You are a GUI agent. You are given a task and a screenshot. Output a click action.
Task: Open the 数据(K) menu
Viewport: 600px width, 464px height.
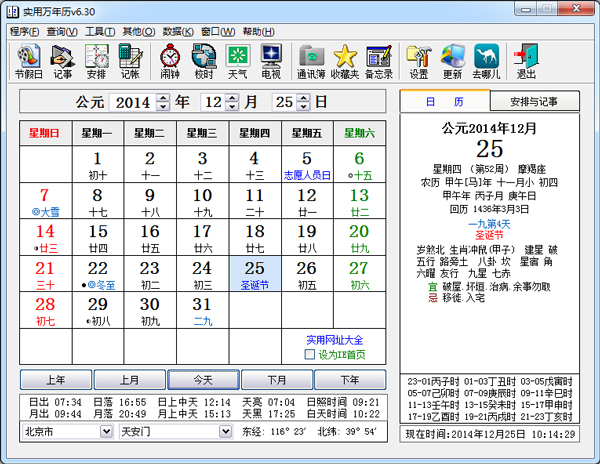coord(178,32)
